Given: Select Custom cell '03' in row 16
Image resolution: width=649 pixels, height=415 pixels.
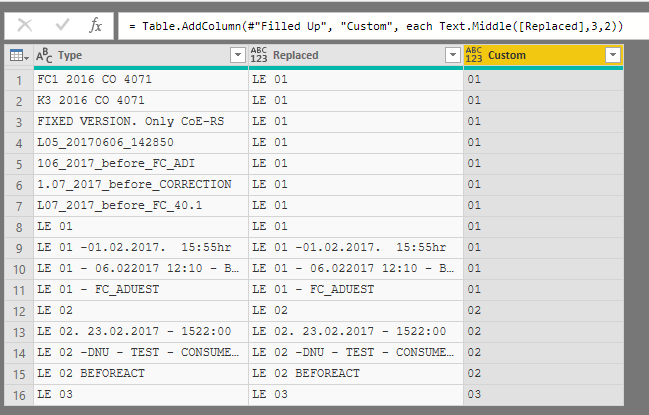Looking at the screenshot, I should (543, 395).
